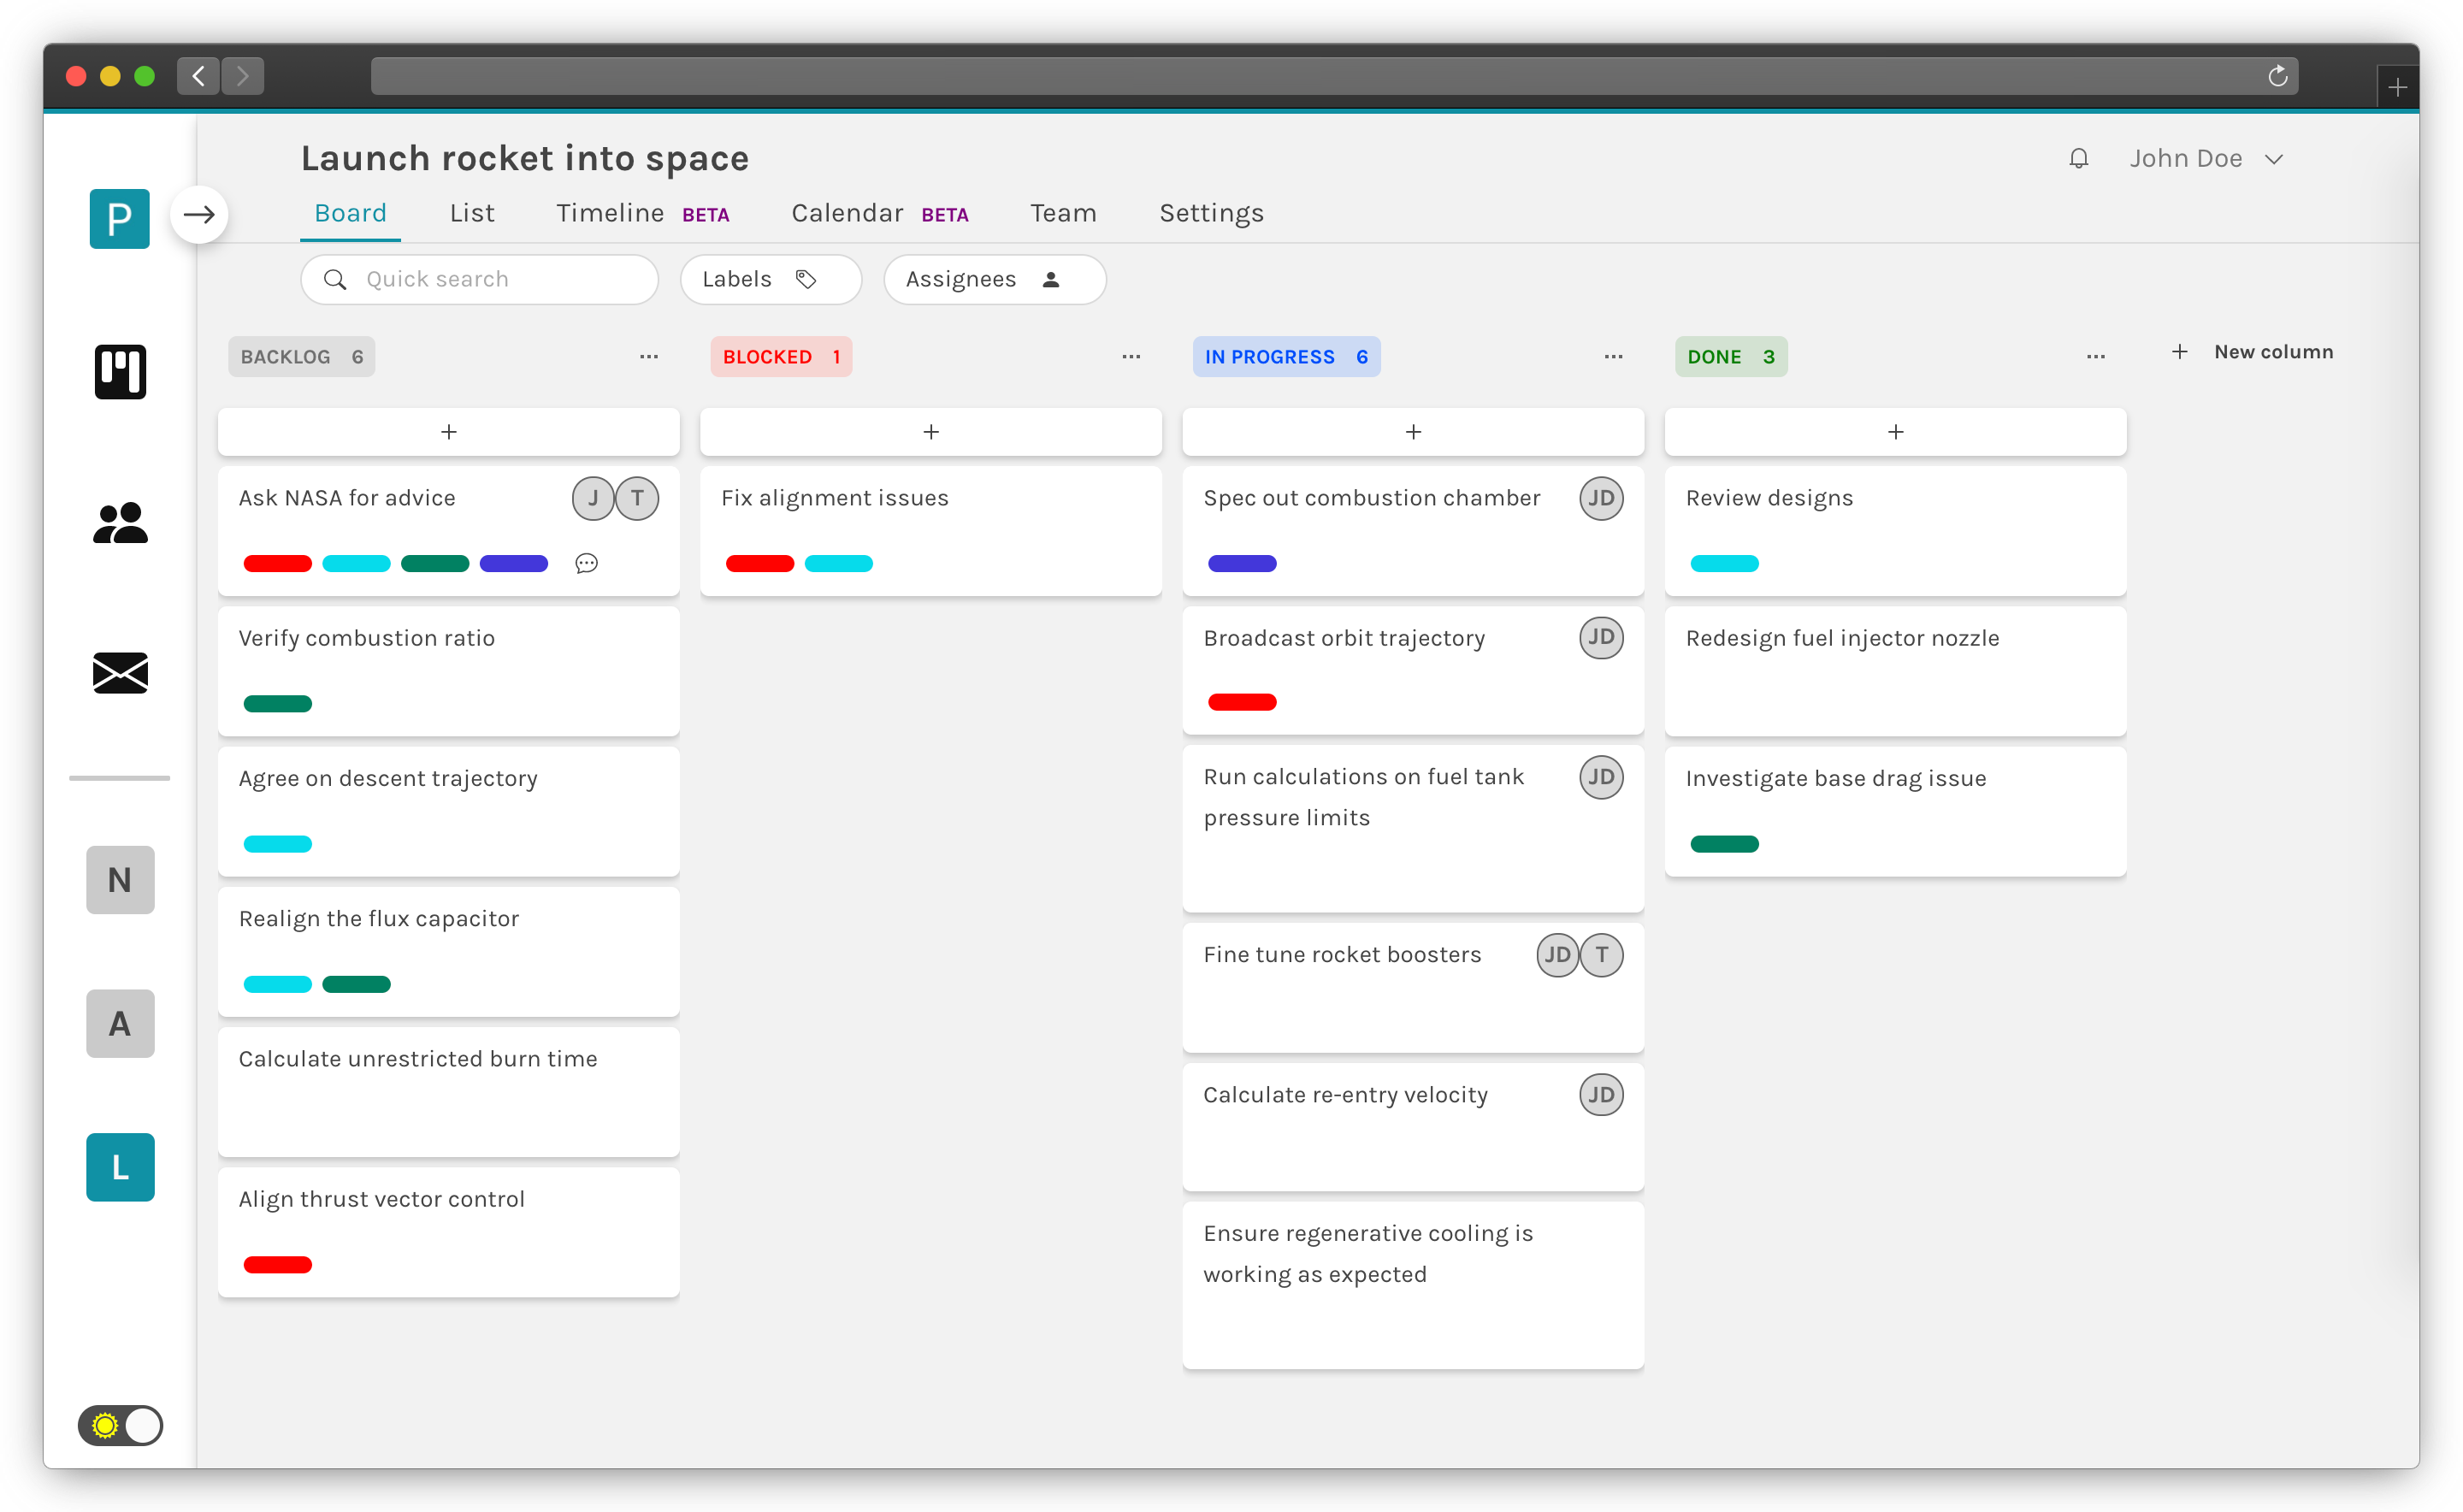Click the P project logo icon
This screenshot has width=2463, height=1512.
click(120, 218)
